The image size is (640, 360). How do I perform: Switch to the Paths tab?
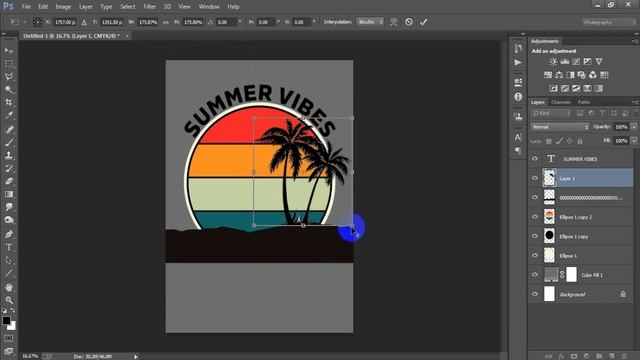pos(584,102)
